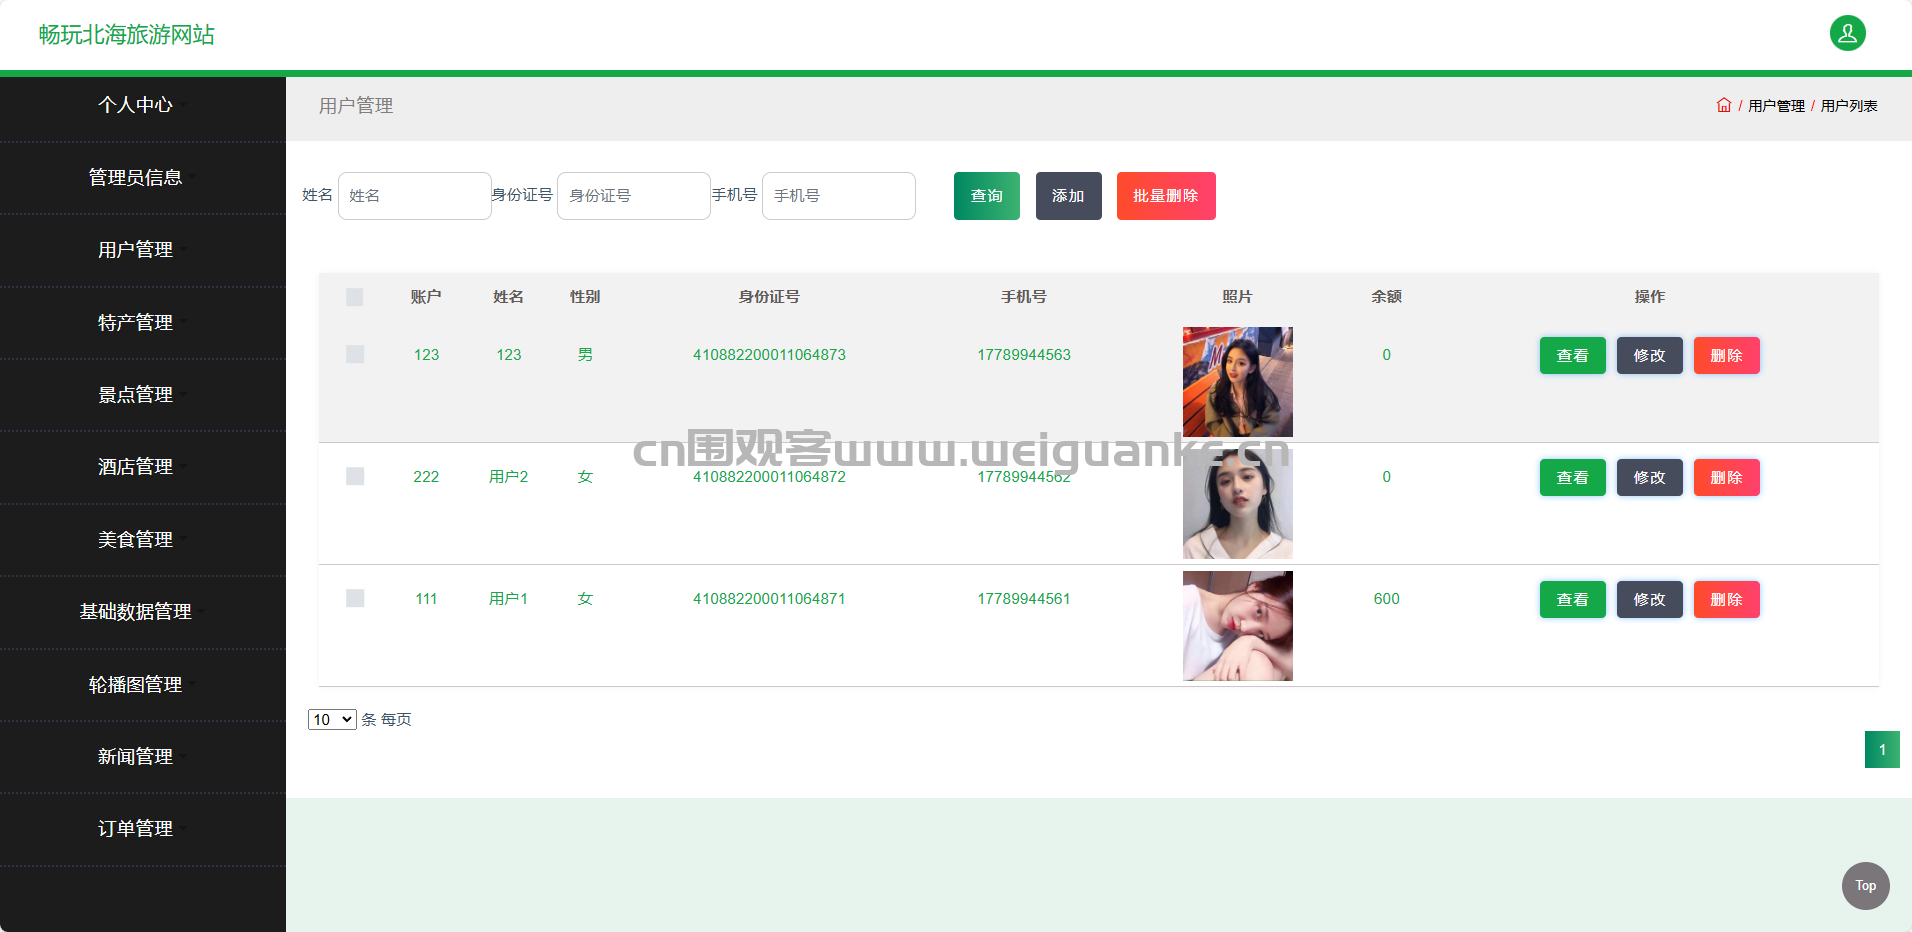Click the home icon in breadcrumb
1912x932 pixels.
(x=1723, y=105)
